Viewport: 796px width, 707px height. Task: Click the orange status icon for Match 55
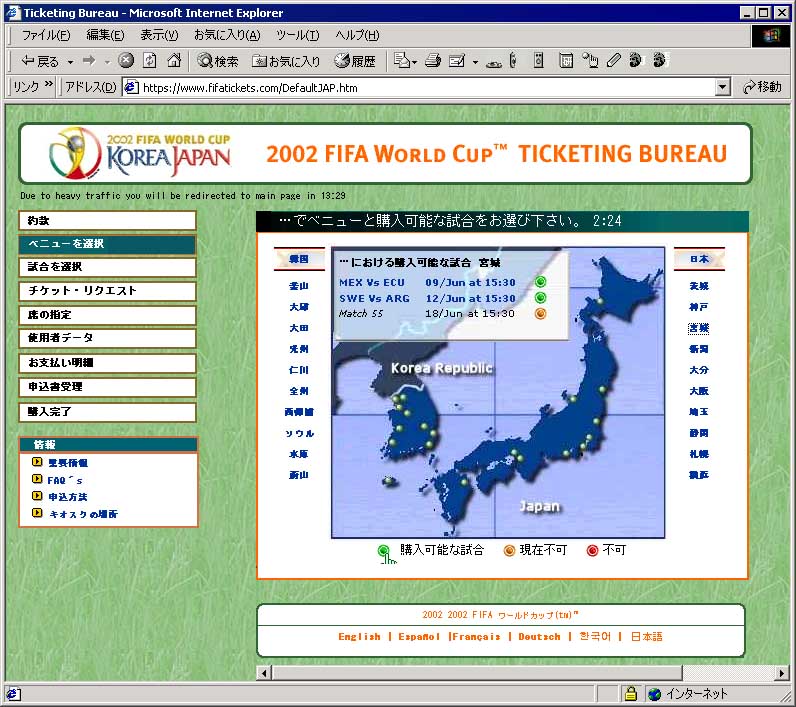540,313
